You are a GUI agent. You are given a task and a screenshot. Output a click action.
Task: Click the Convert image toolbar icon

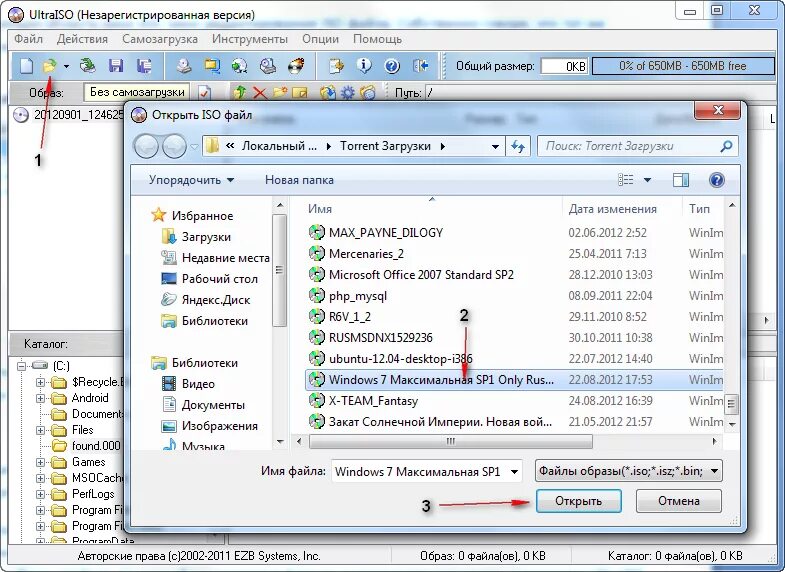click(x=240, y=66)
